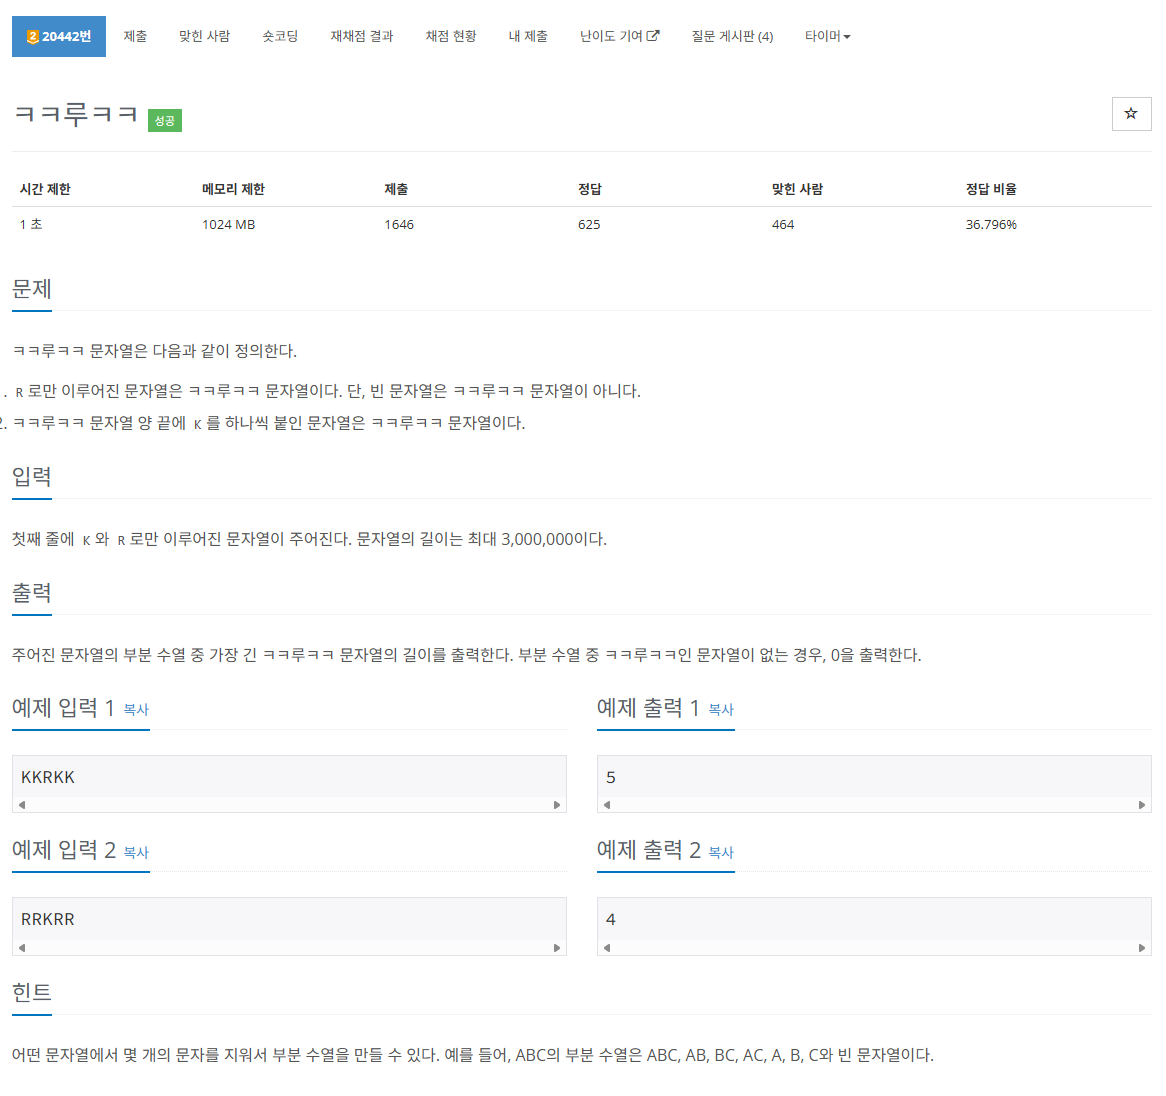Copy example output 1 with 복사

[x=721, y=710]
